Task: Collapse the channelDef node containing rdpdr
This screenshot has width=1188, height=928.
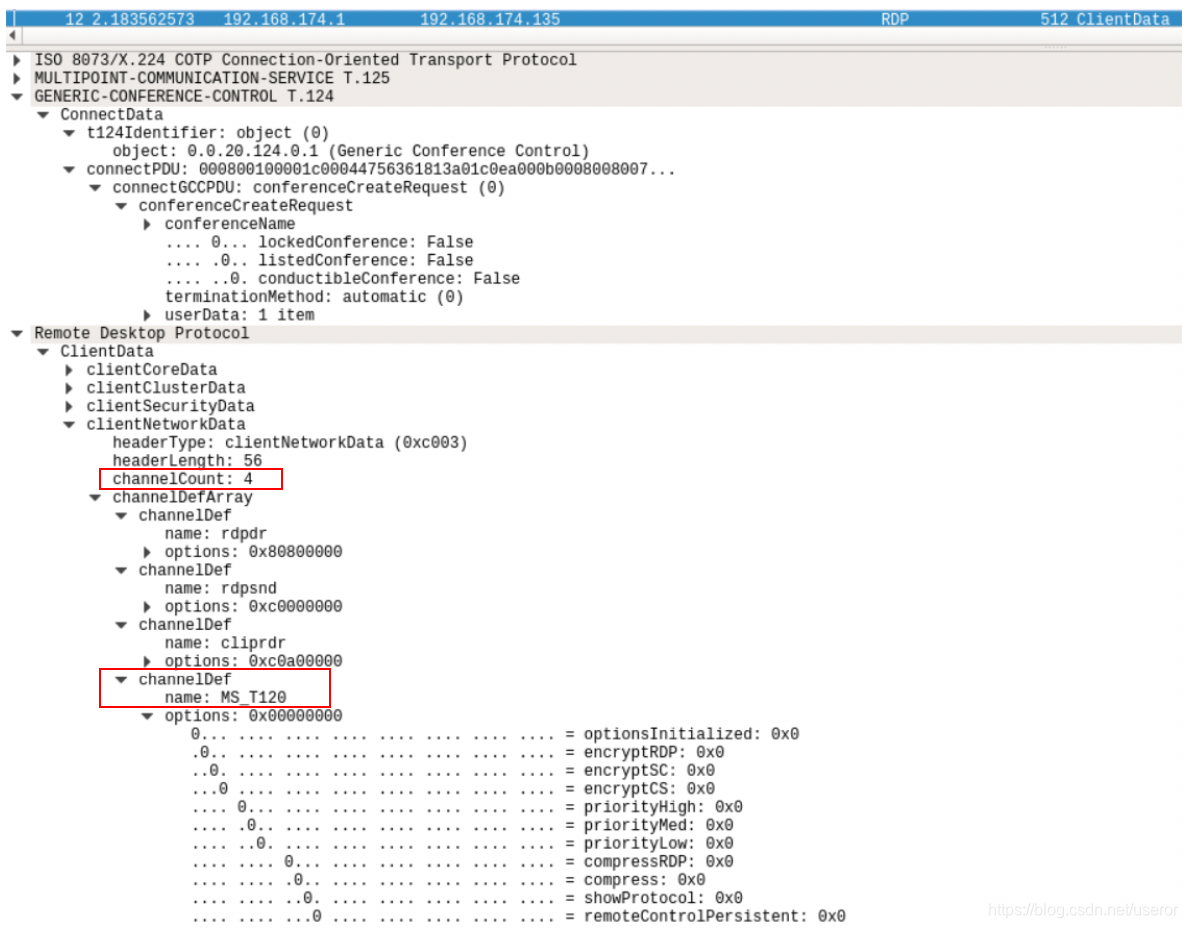Action: click(121, 516)
